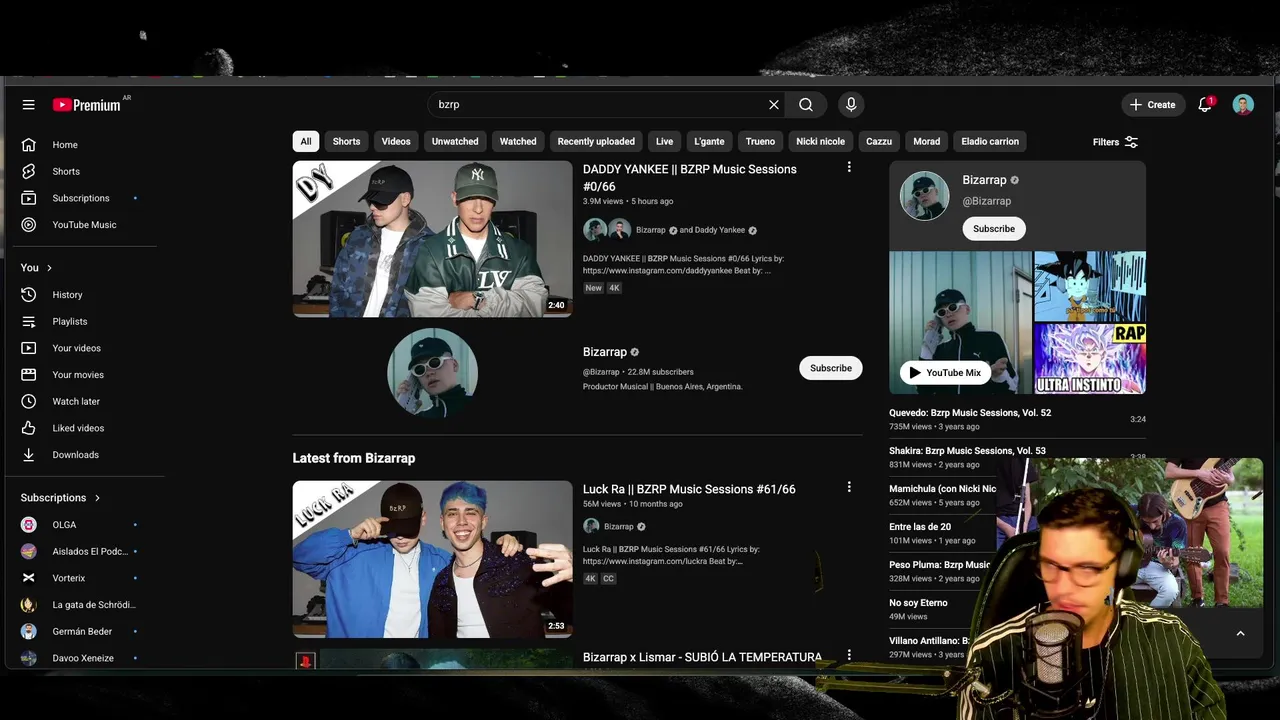
Task: Open No soy Eterno track
Action: coord(918,603)
